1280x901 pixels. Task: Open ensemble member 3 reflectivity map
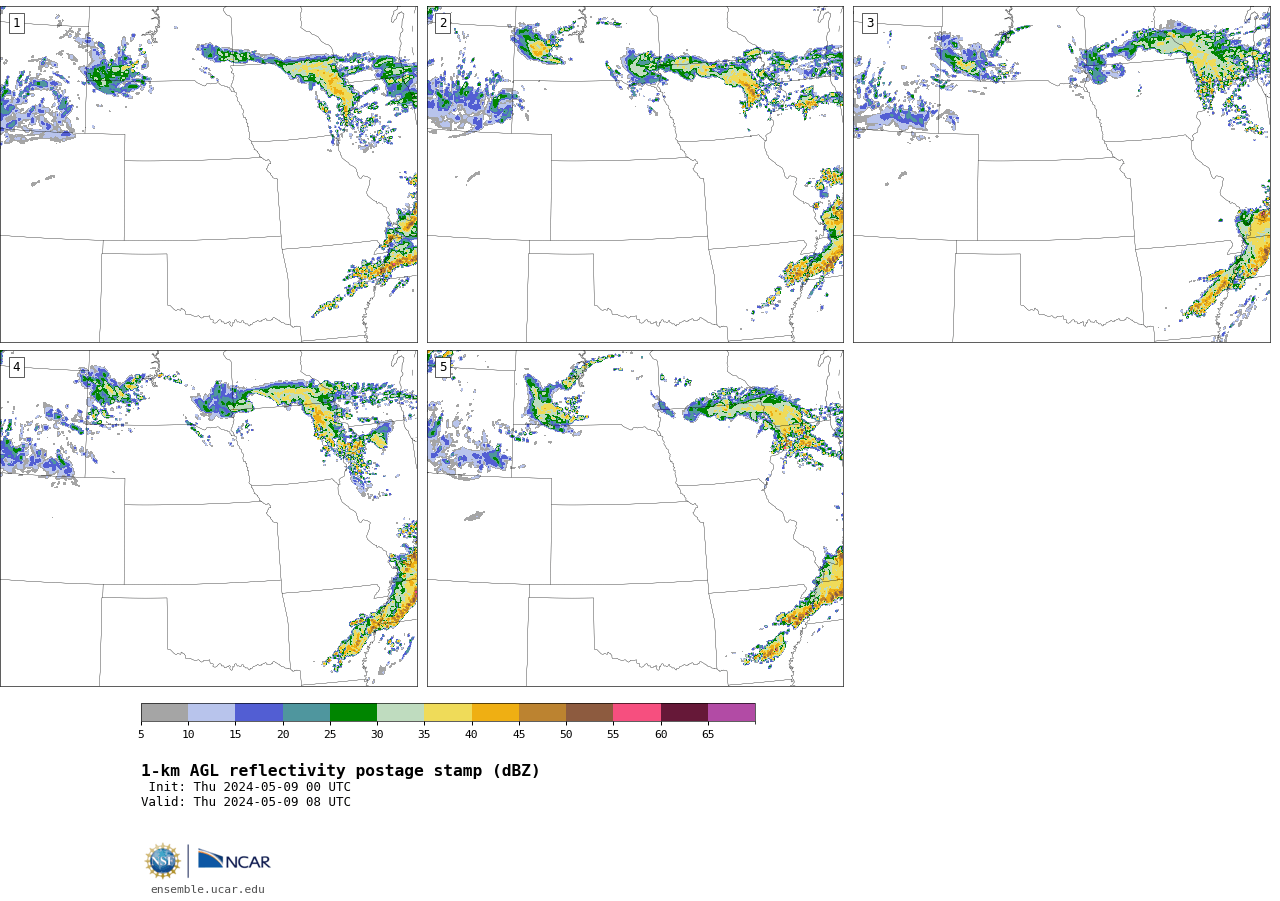click(1061, 174)
